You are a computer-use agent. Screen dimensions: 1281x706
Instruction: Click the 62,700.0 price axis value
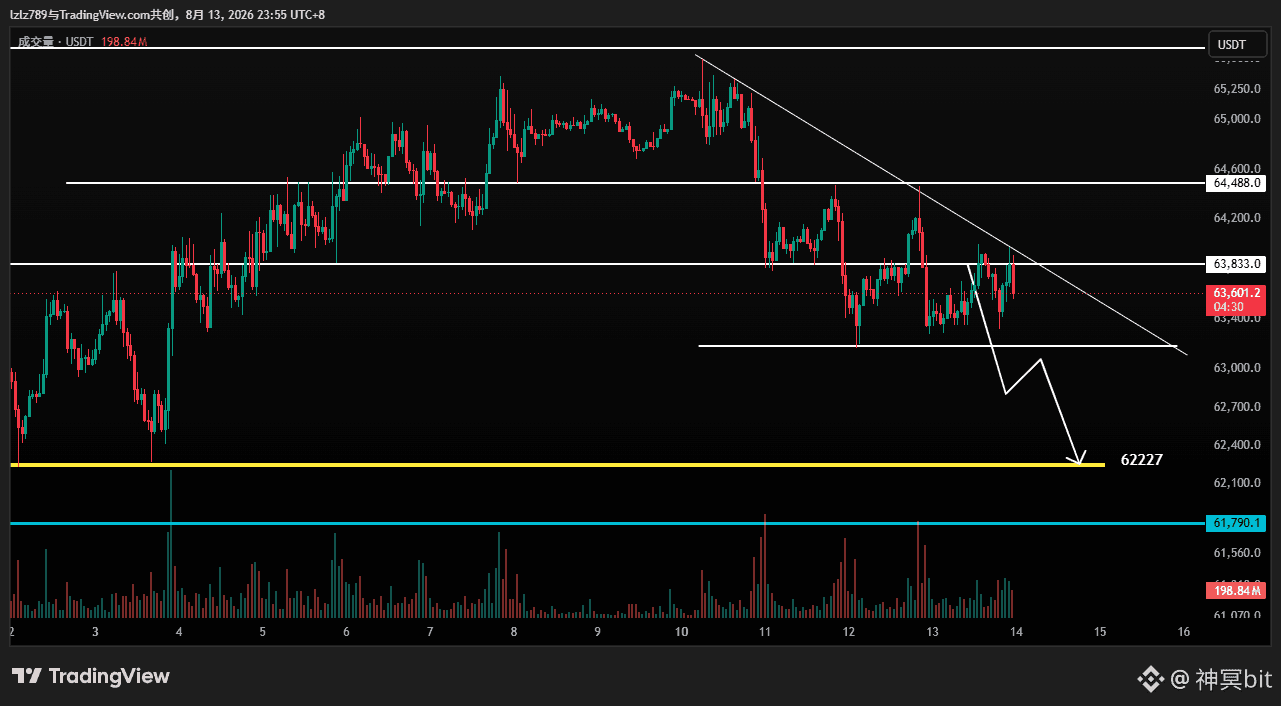pos(1237,407)
